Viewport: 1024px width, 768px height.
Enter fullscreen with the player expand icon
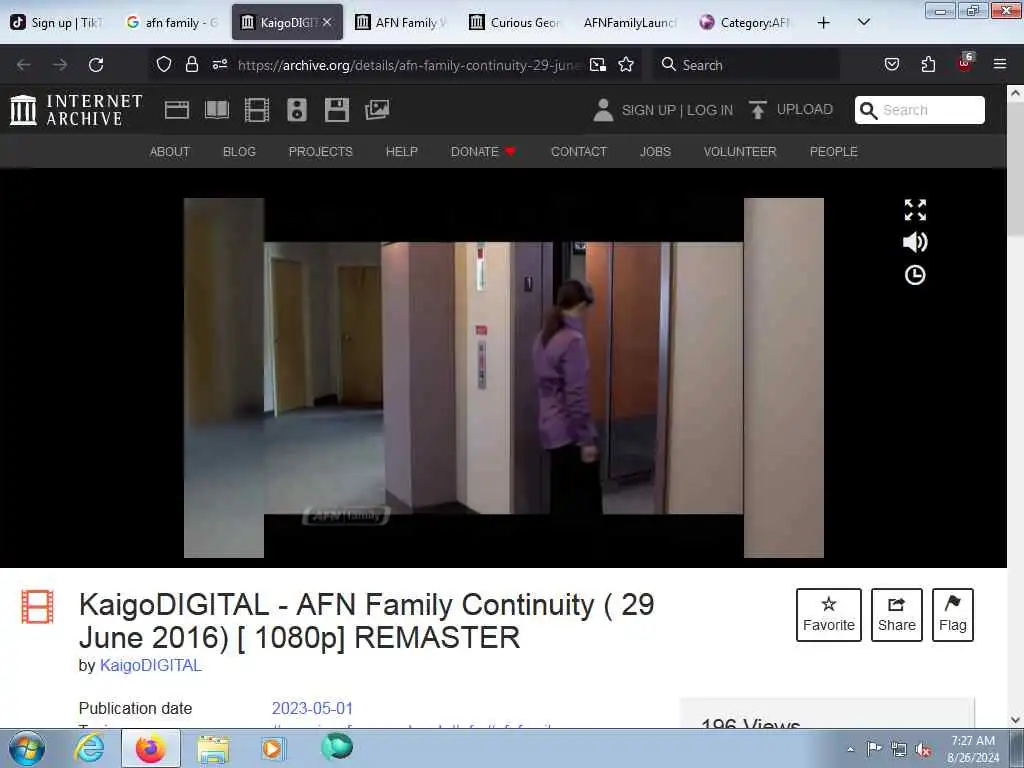915,210
